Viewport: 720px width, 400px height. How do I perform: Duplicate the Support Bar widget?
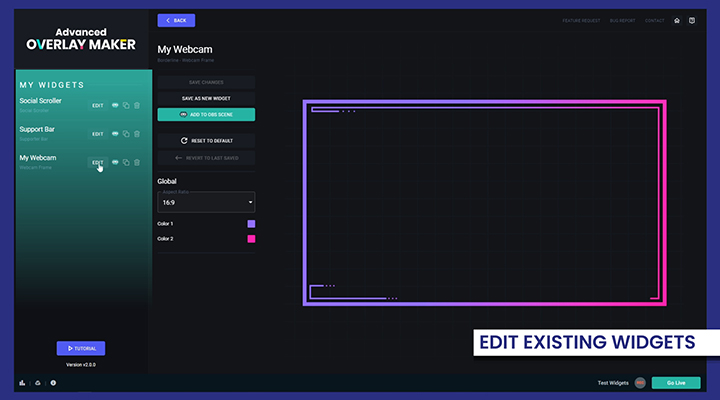(x=127, y=133)
